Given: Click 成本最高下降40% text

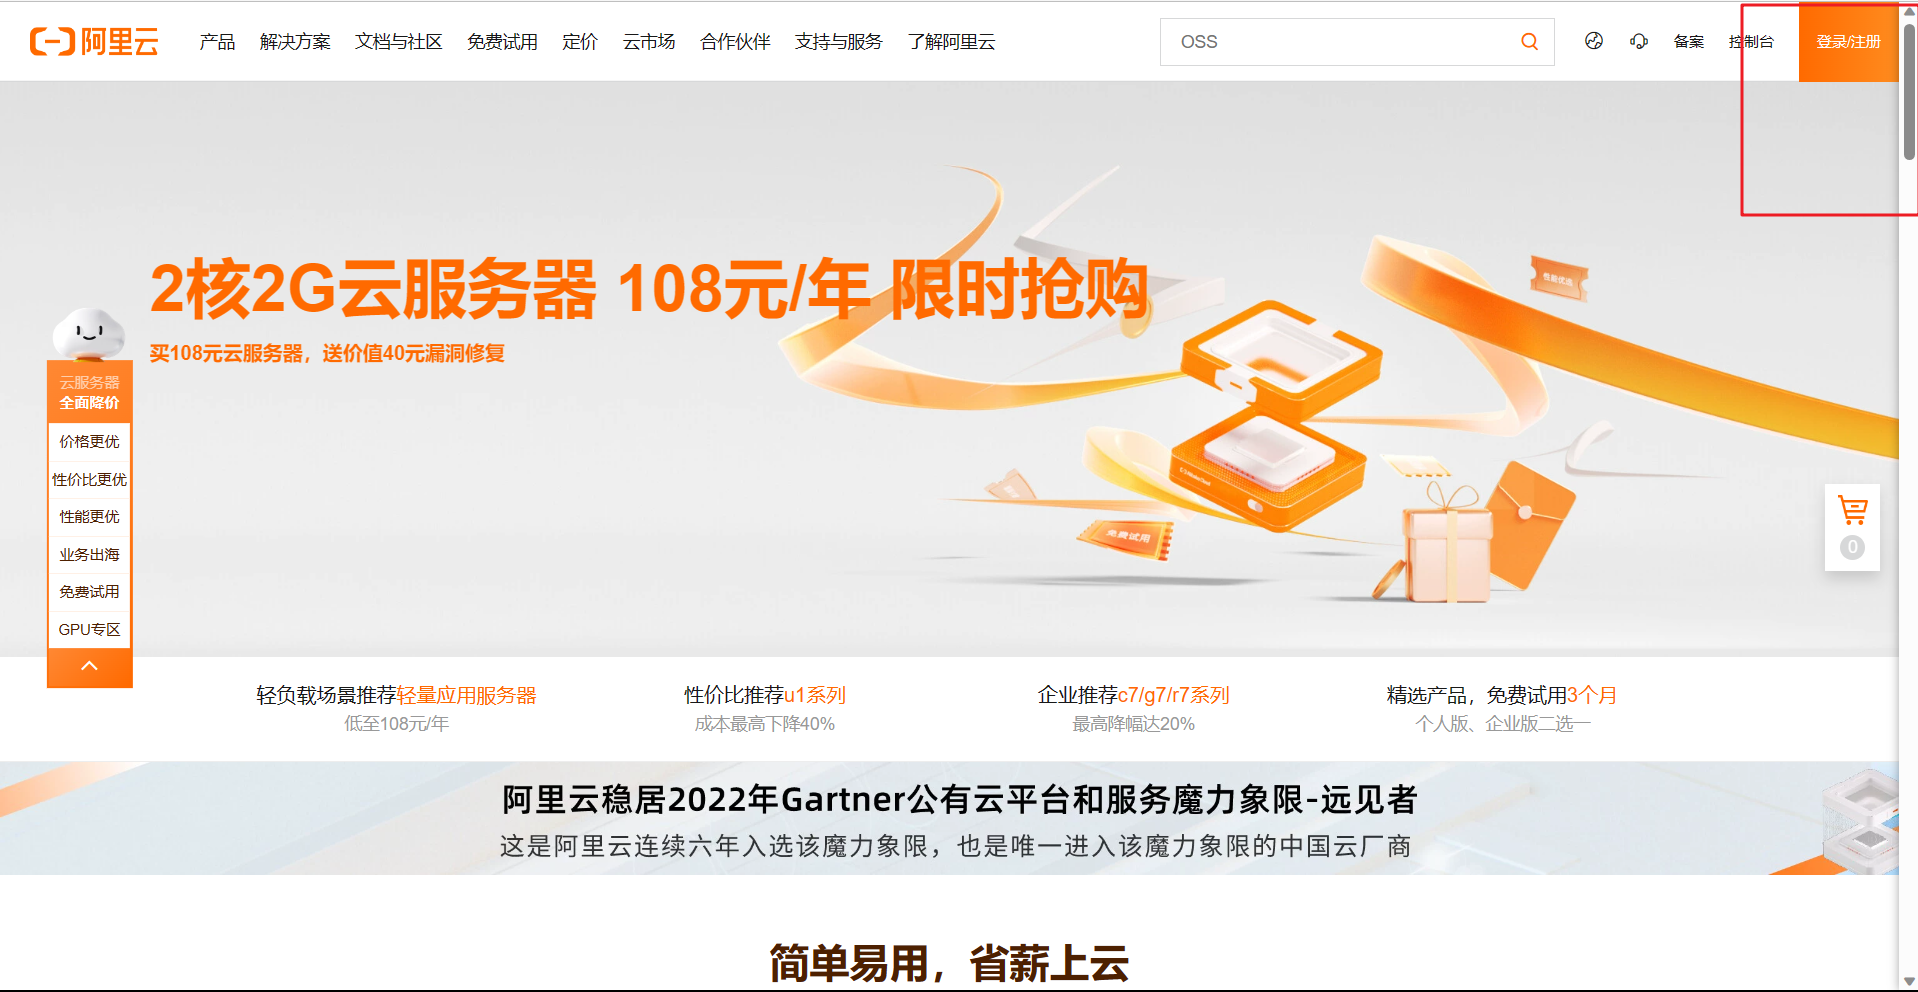Looking at the screenshot, I should click(x=765, y=723).
